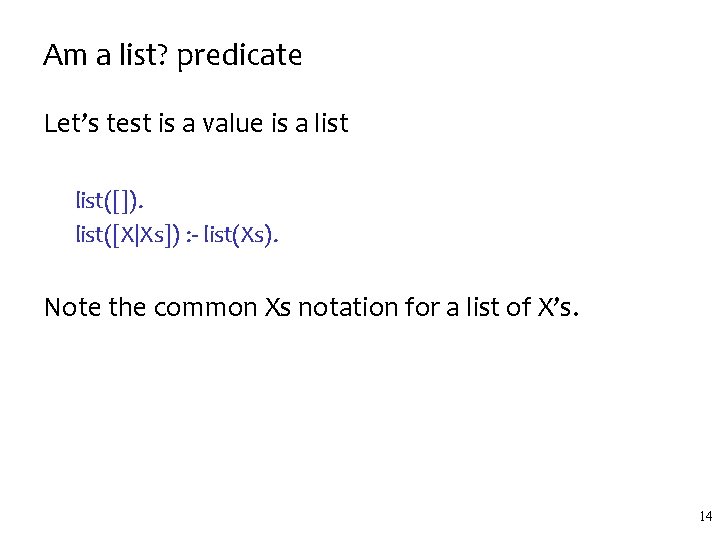This screenshot has width=720, height=540.
Task: Click the note sentence about Xs notation
Action: (311, 307)
